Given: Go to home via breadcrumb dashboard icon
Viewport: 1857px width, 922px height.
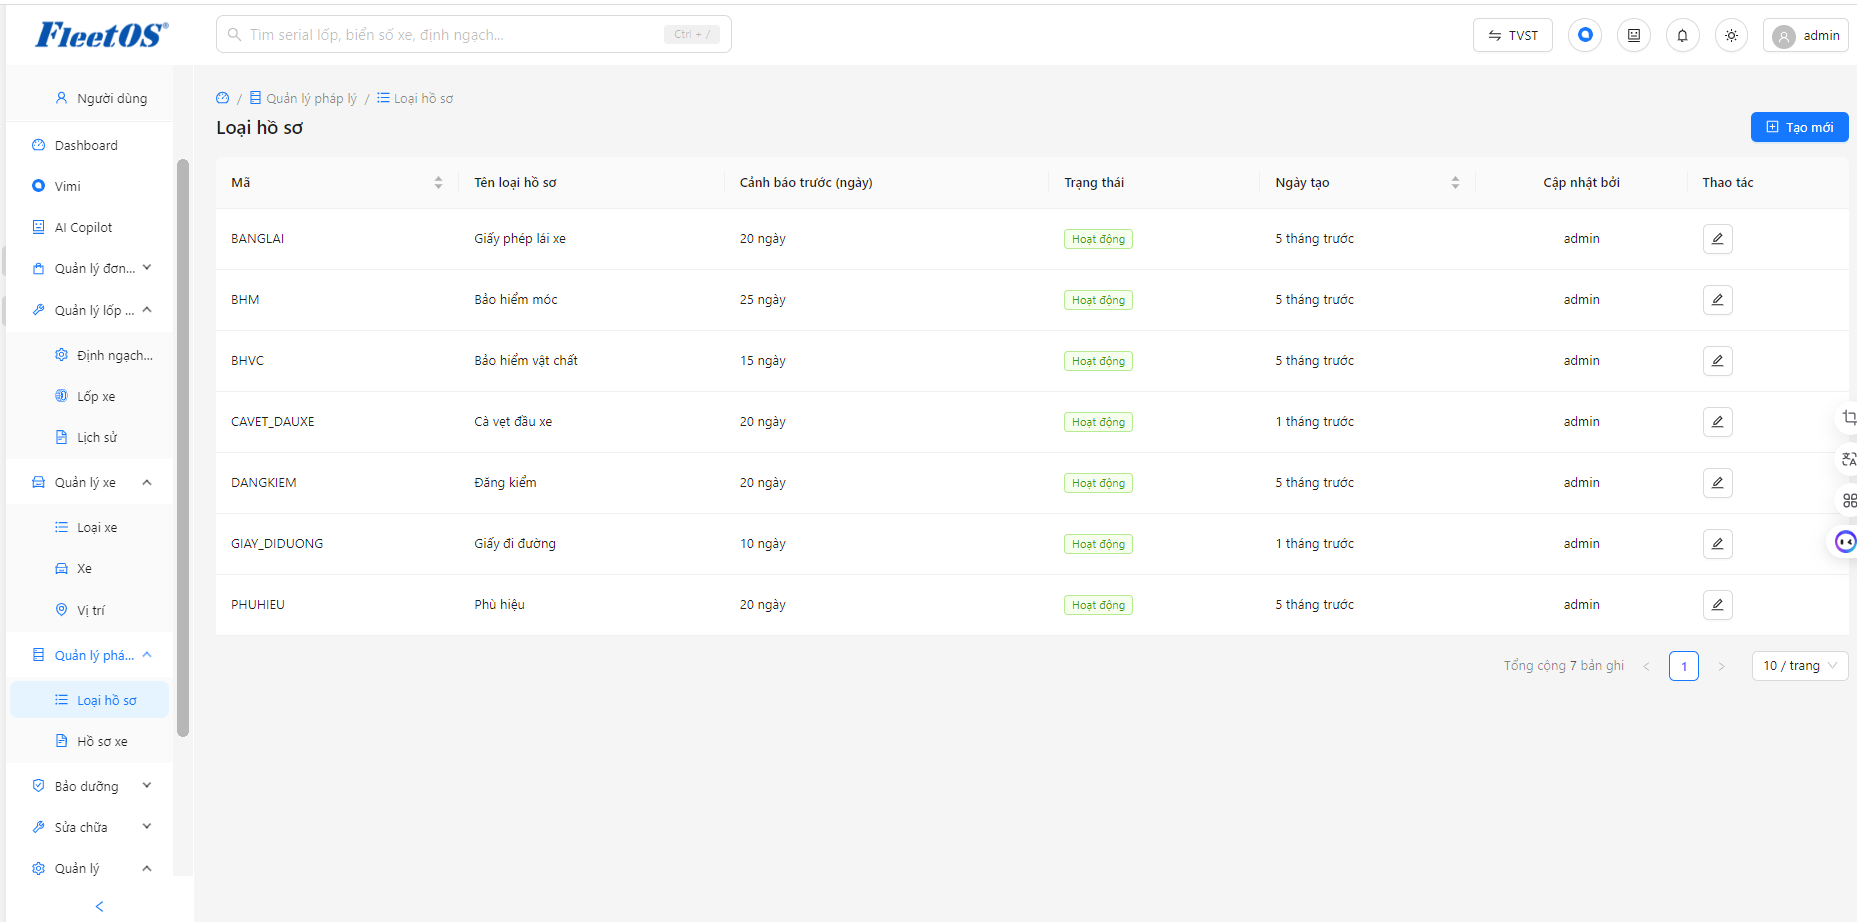Looking at the screenshot, I should coord(222,98).
